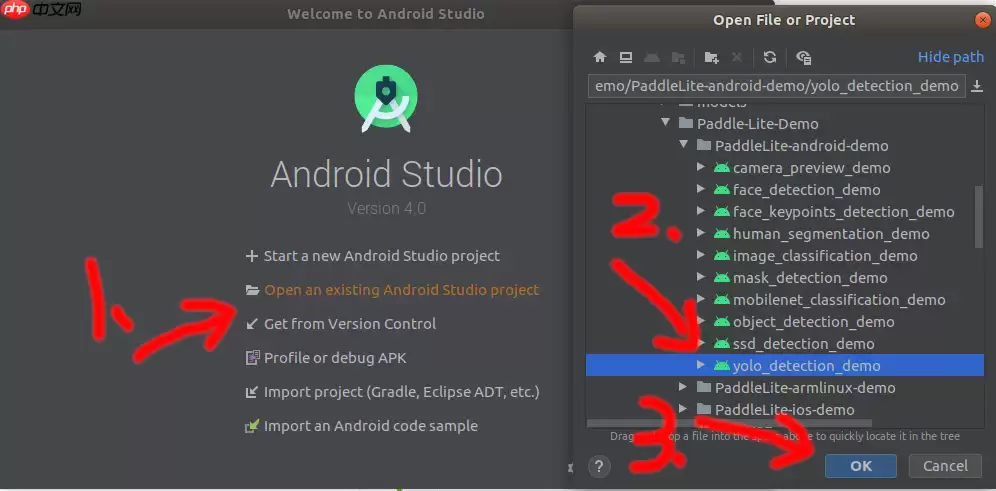Click the path history download-arrow icon
The height and width of the screenshot is (491, 996).
(x=977, y=86)
